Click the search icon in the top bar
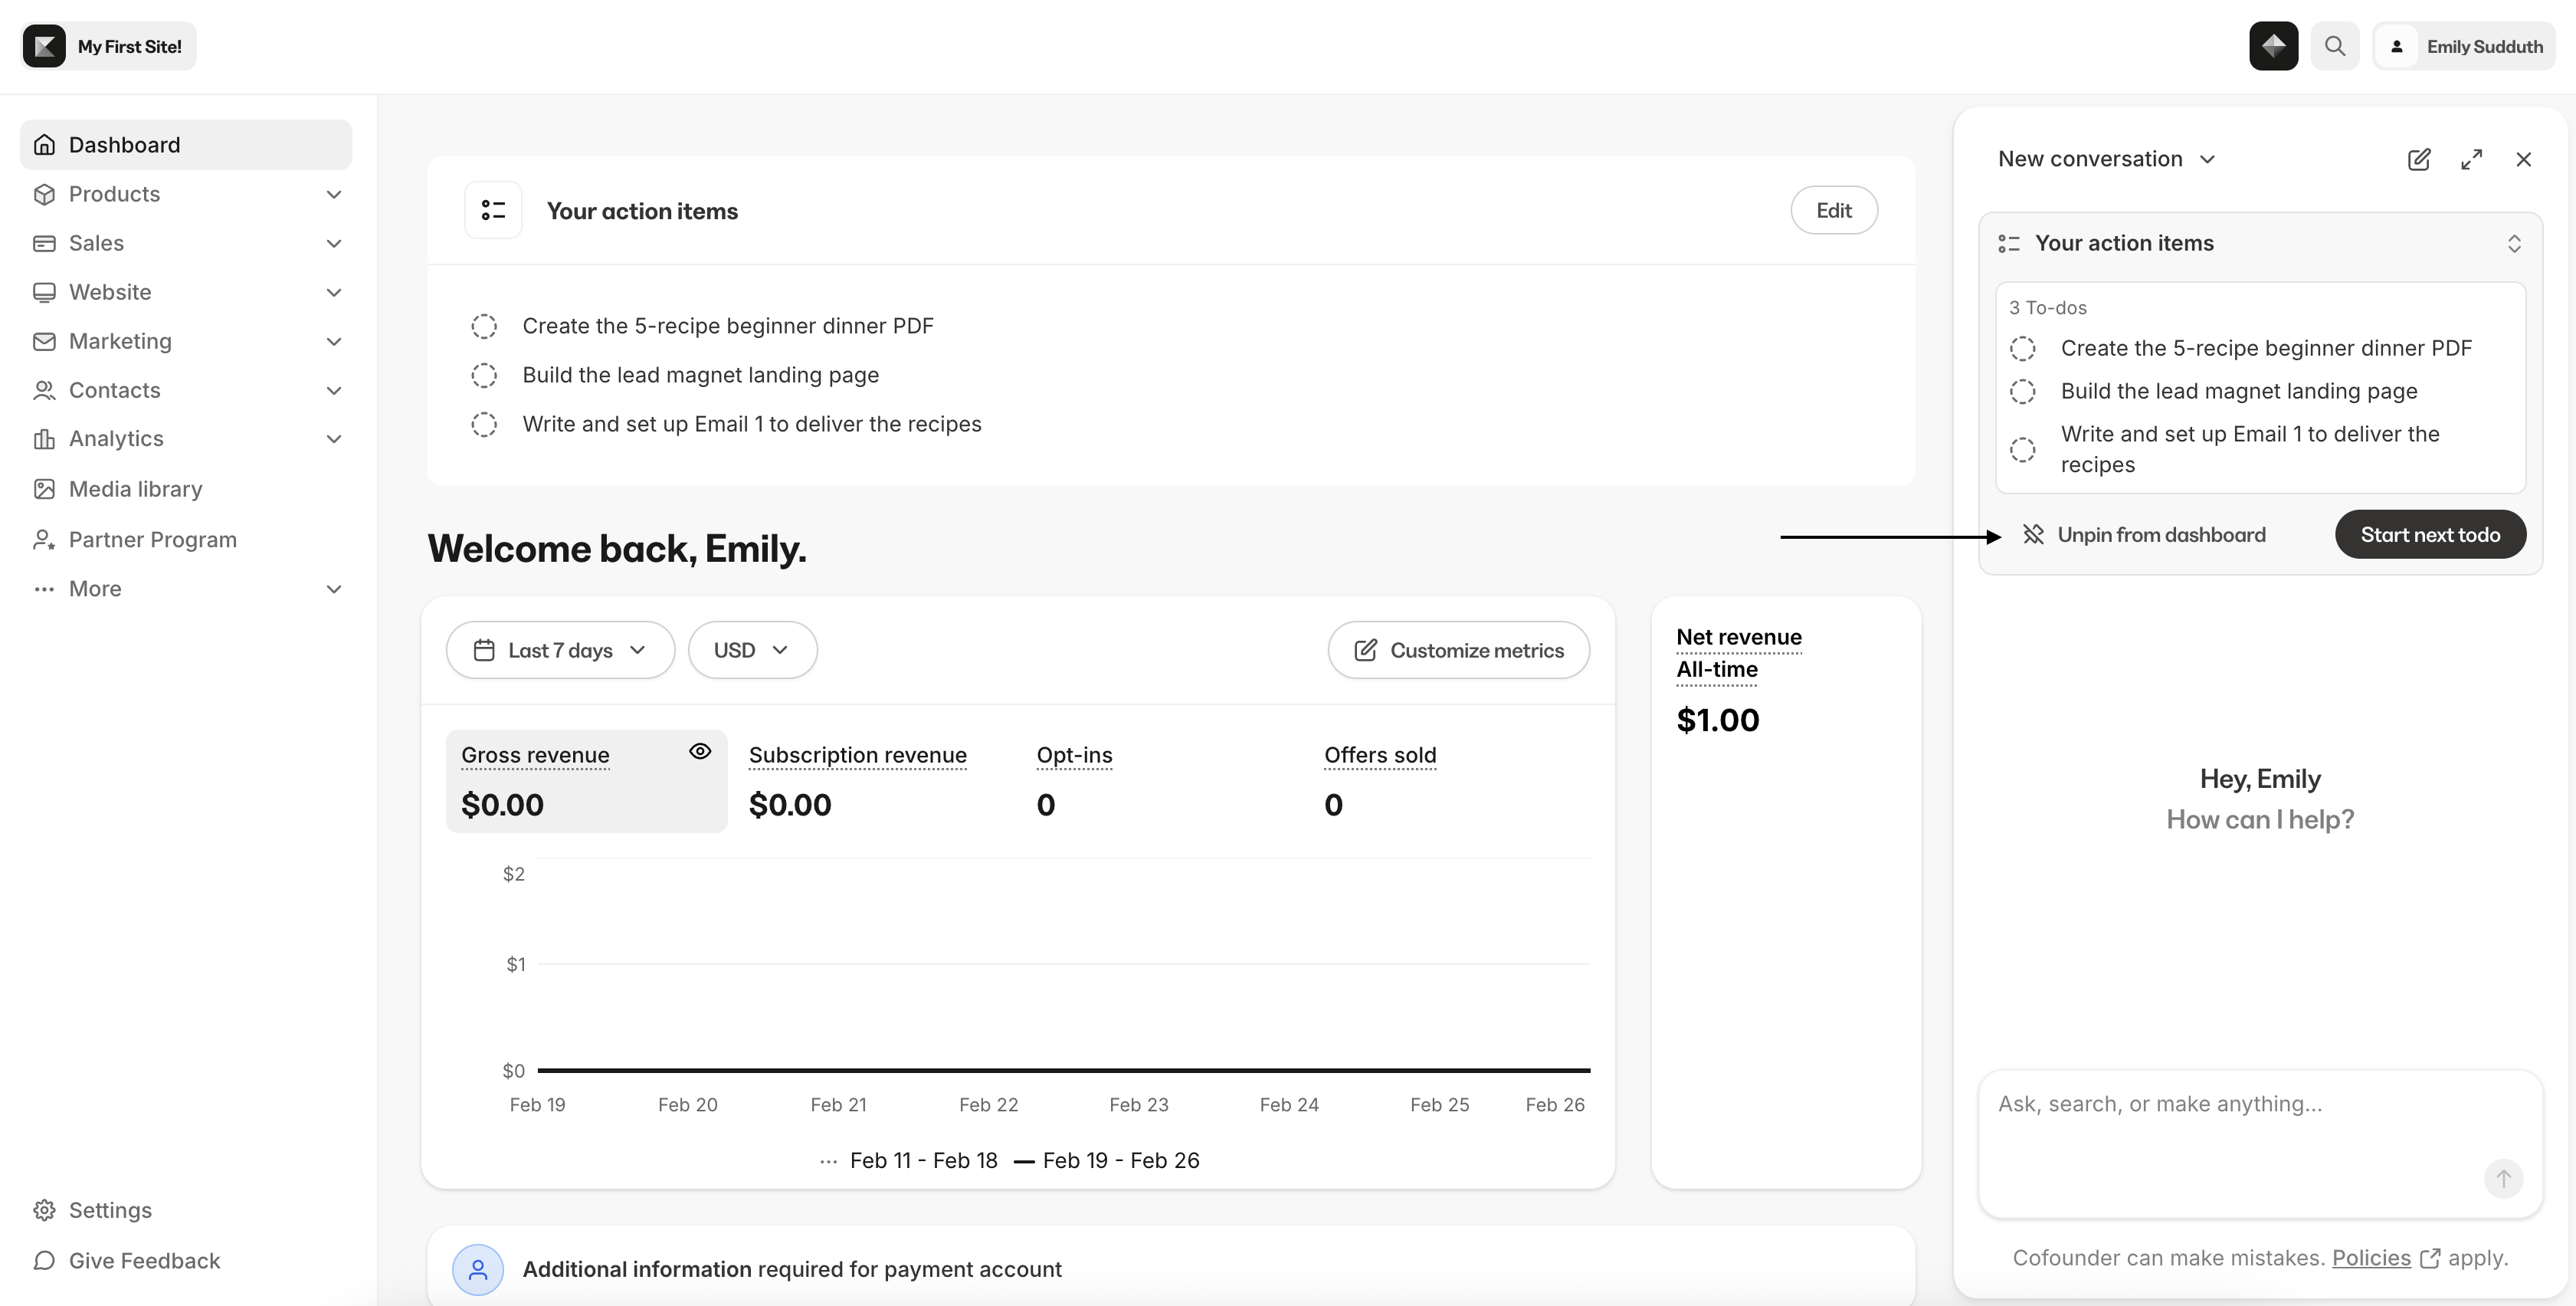The height and width of the screenshot is (1306, 2576). [x=2334, y=46]
